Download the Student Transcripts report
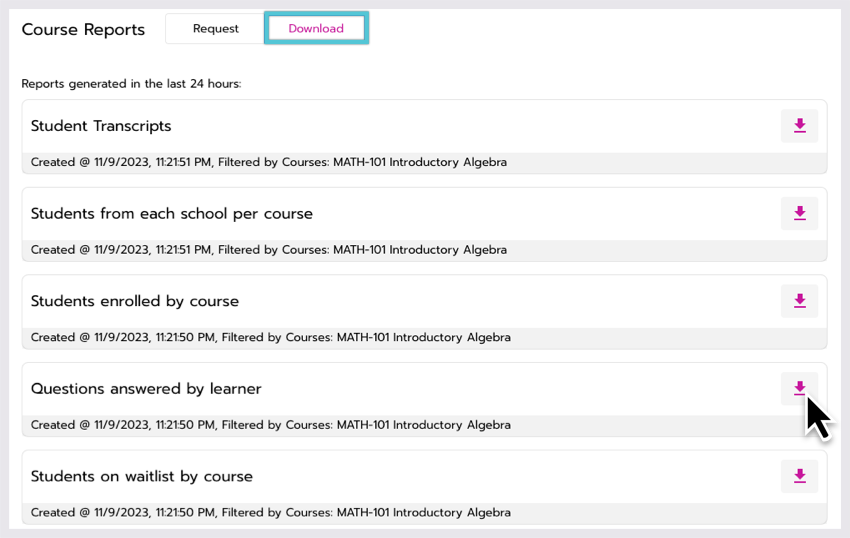This screenshot has height=538, width=850. [799, 126]
